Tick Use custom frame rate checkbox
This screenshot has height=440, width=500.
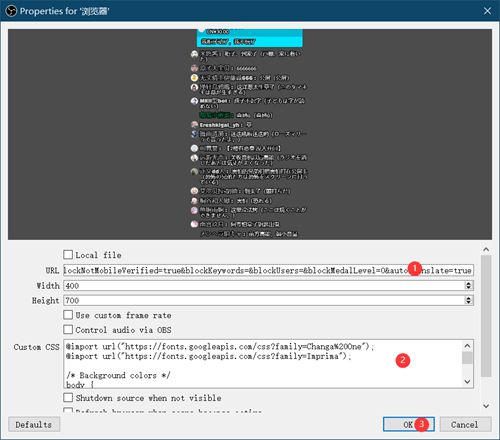pyautogui.click(x=68, y=315)
